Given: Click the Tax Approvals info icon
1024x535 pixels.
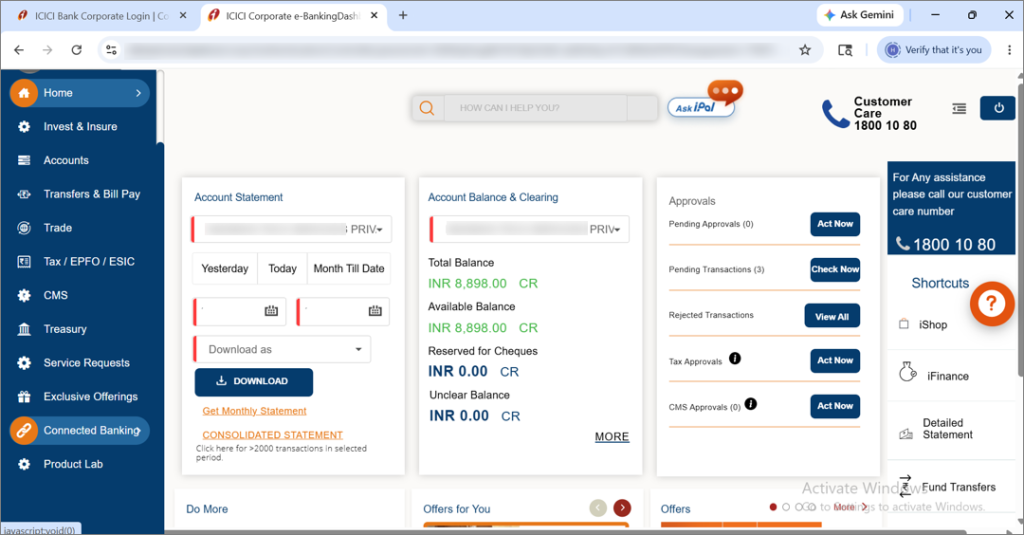Looking at the screenshot, I should [735, 358].
